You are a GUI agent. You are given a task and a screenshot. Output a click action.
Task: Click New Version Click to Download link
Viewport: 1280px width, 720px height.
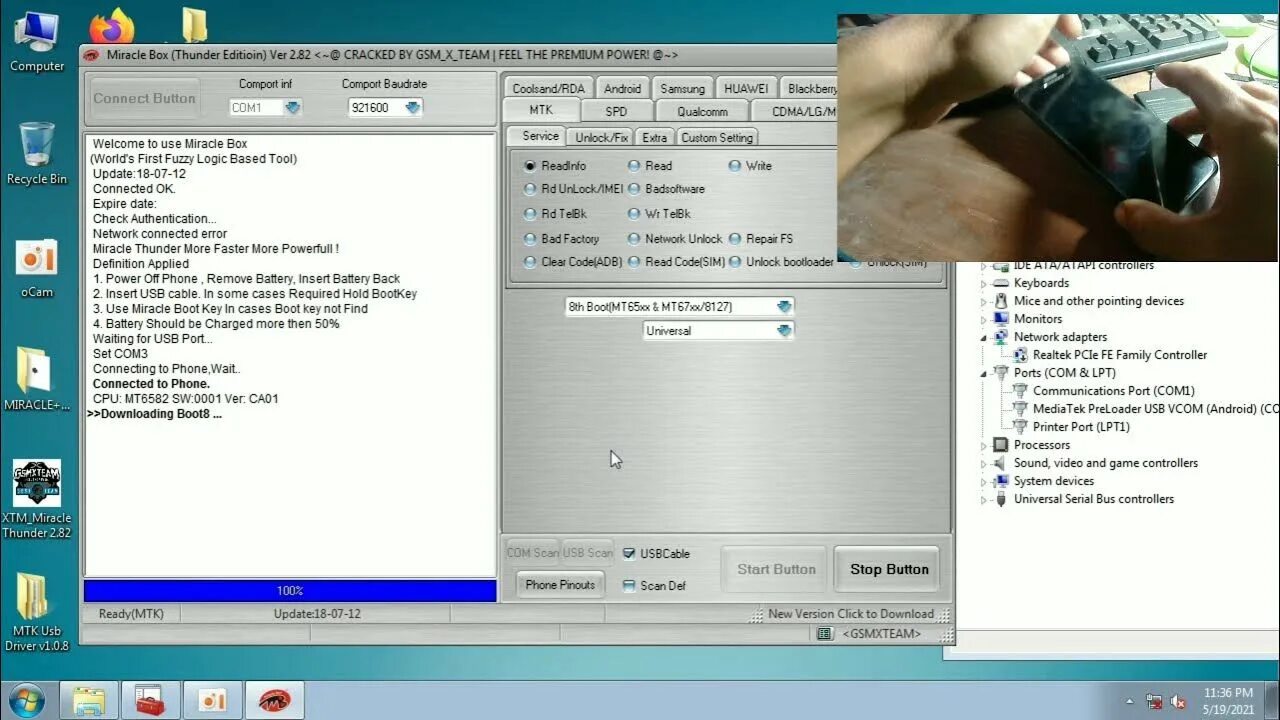(x=850, y=614)
